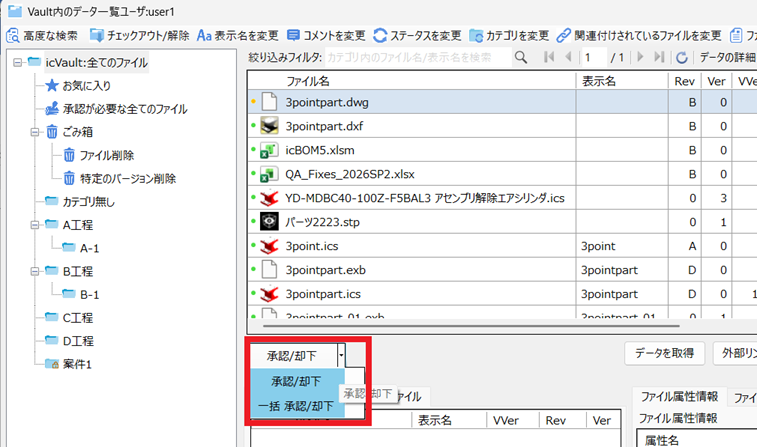Jump to the last page icon
This screenshot has height=447, width=757.
click(659, 57)
